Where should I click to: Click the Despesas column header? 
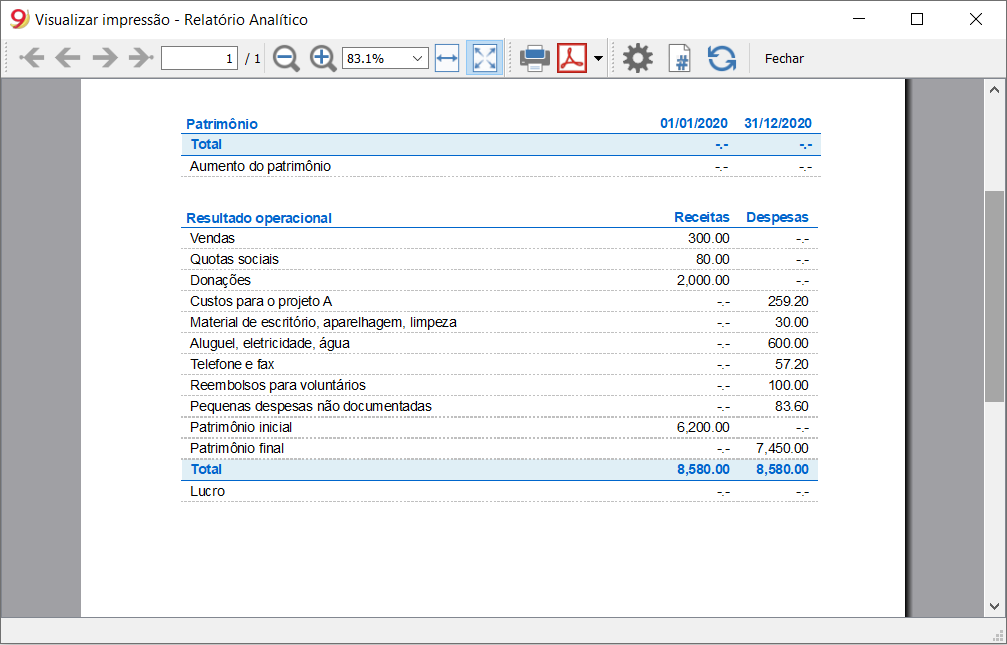click(x=777, y=217)
